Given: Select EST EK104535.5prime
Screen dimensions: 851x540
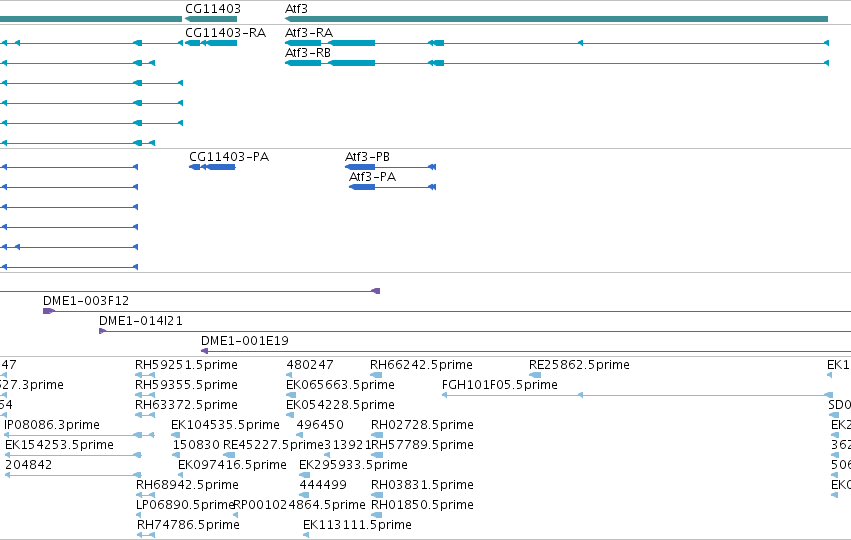Looking at the screenshot, I should (x=225, y=425).
